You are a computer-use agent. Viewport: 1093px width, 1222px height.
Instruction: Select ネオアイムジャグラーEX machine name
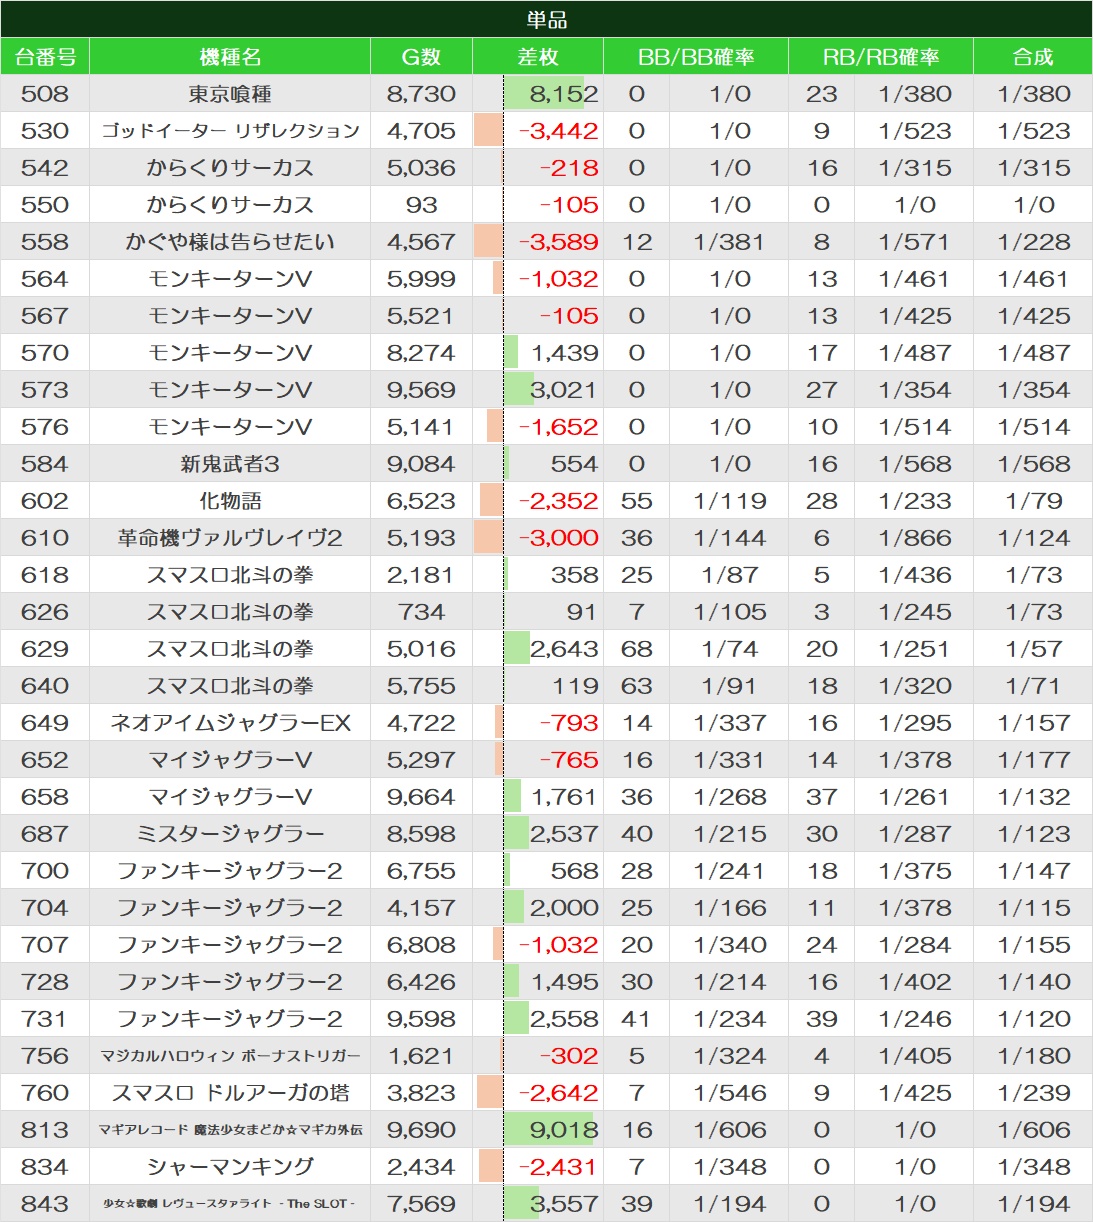[x=230, y=723]
